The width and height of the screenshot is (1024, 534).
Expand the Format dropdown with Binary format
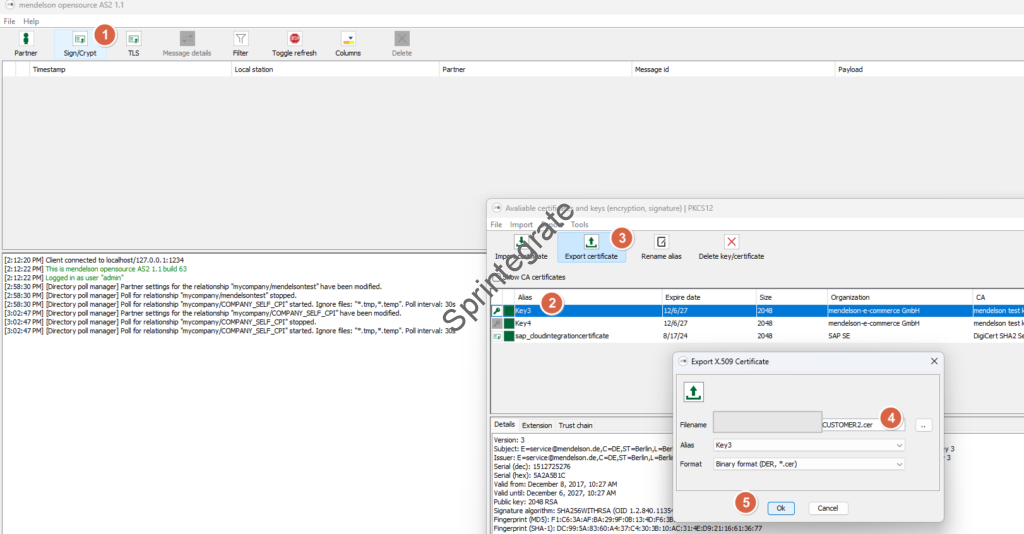pyautogui.click(x=809, y=464)
